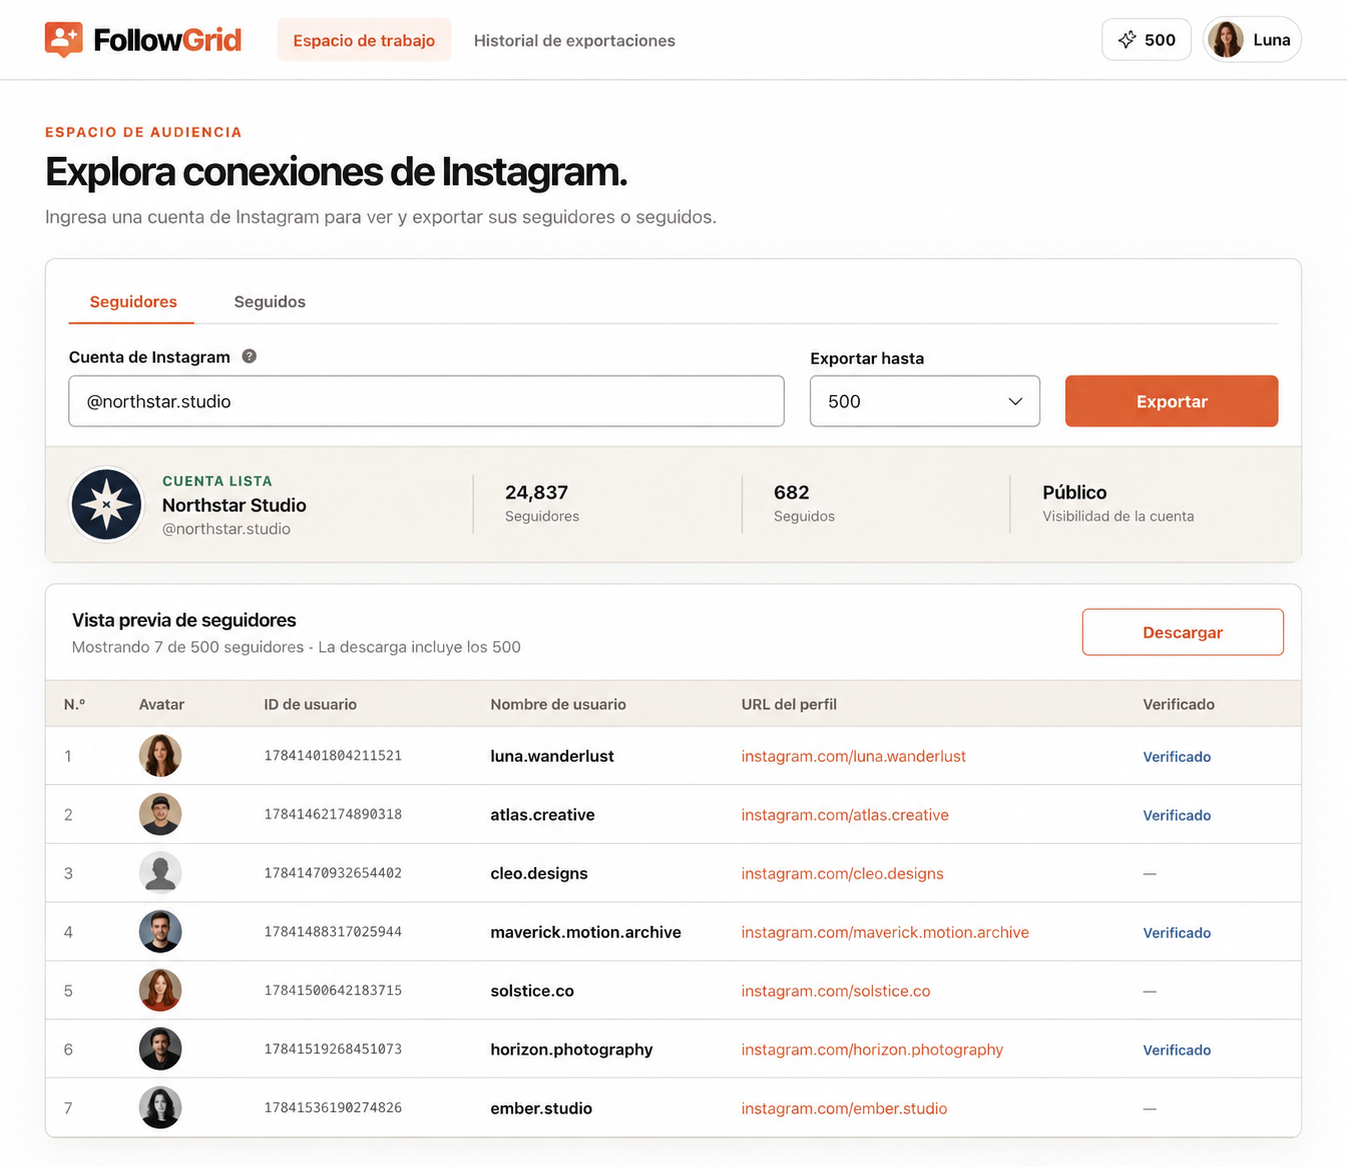Select user ID 17841401804211521
The height and width of the screenshot is (1167, 1347).
pos(333,756)
